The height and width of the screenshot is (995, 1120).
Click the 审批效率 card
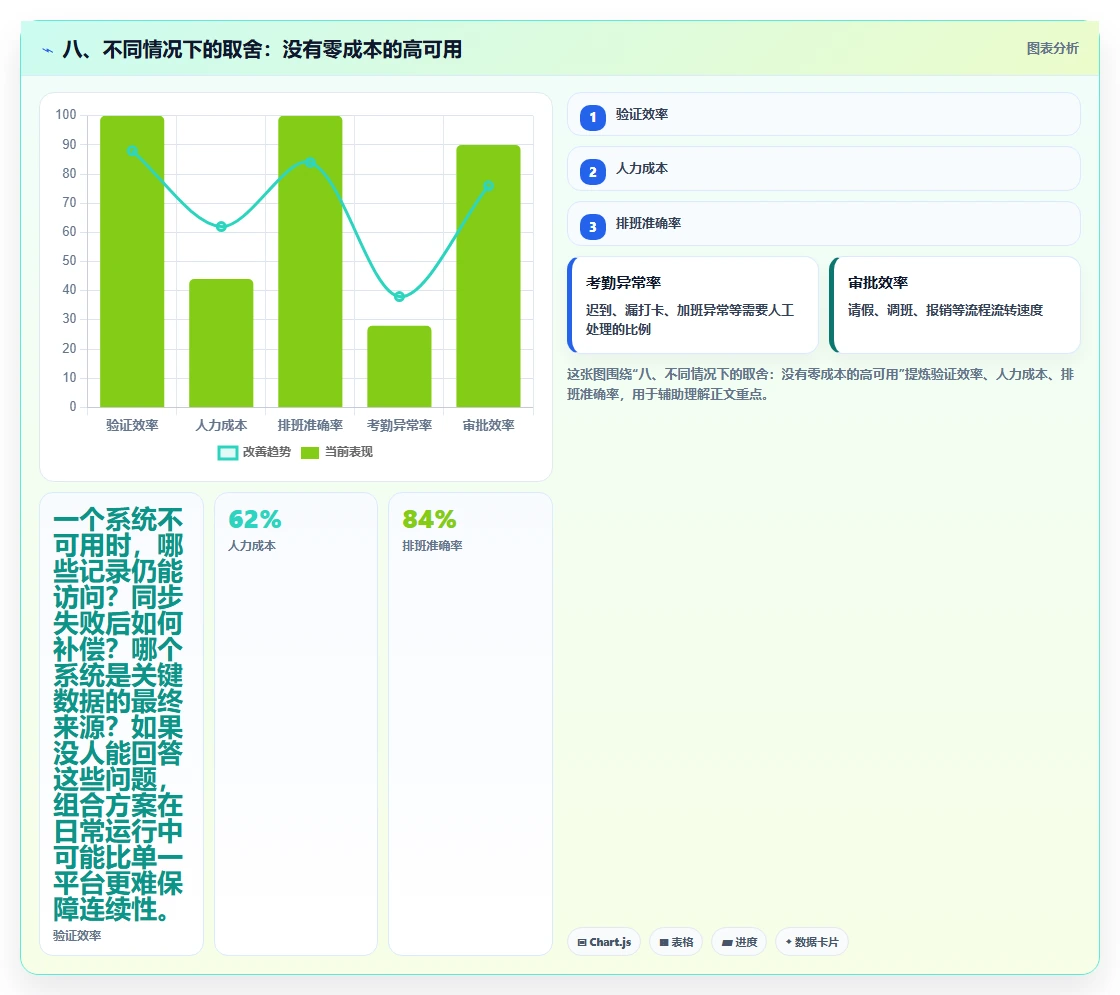[x=954, y=305]
